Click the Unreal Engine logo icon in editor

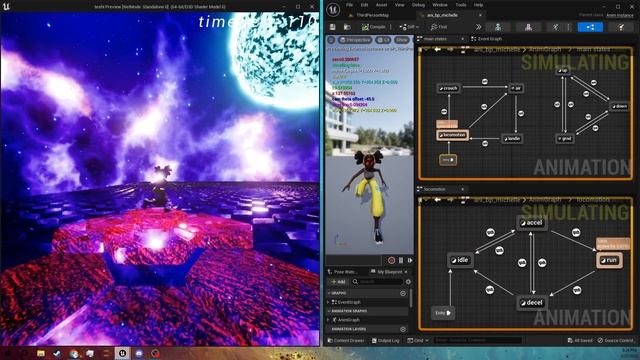(333, 10)
